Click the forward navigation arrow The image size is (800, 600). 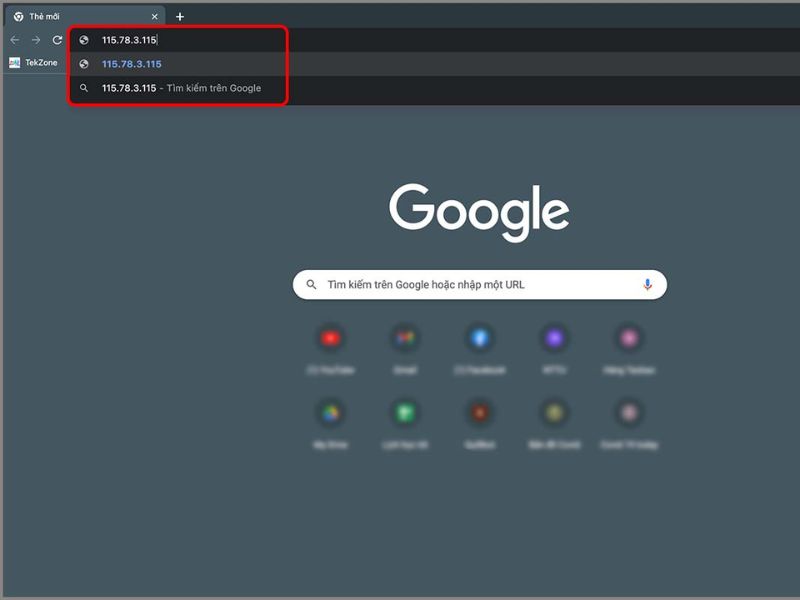tap(36, 40)
